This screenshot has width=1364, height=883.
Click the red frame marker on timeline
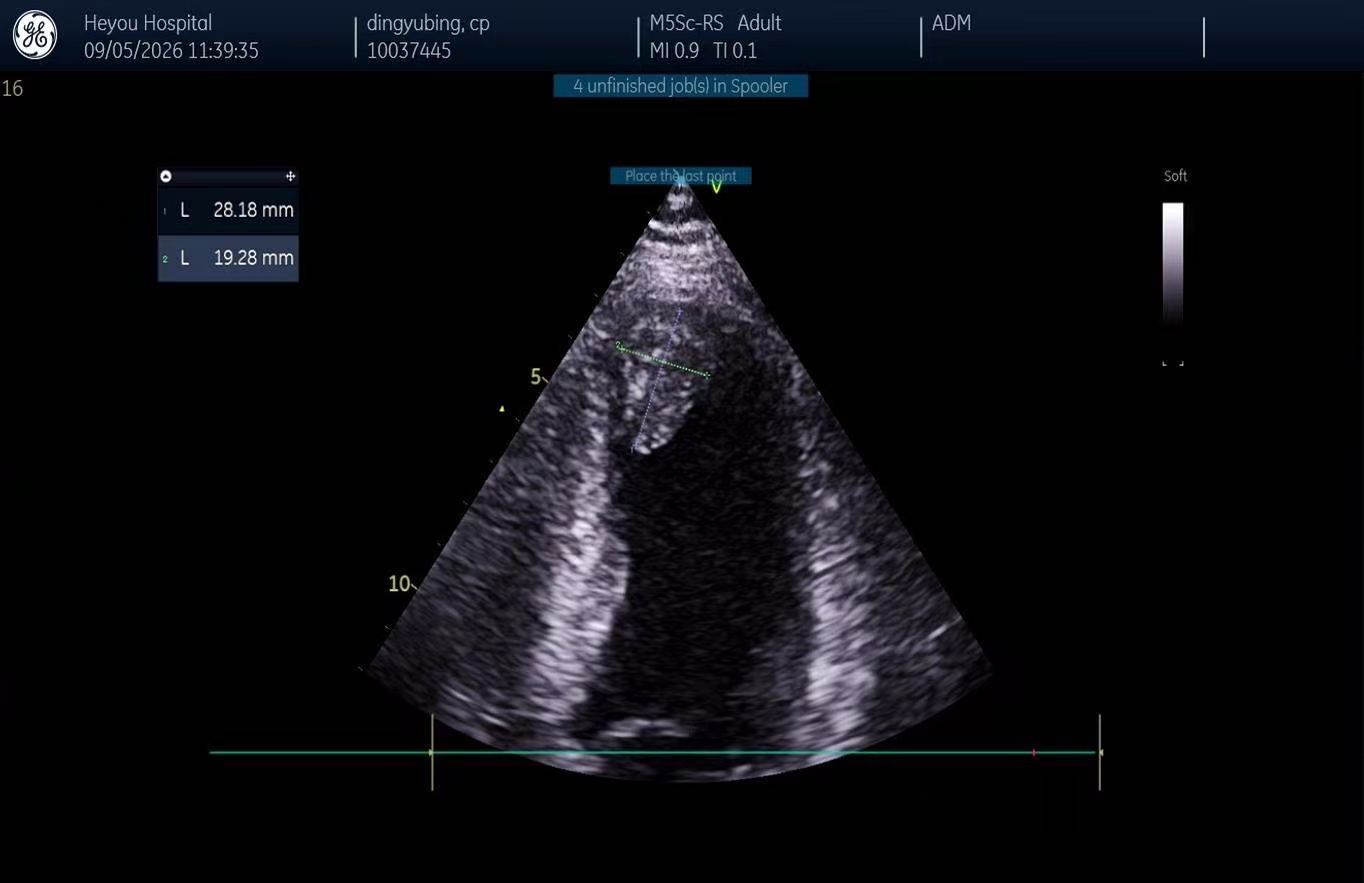point(1034,752)
